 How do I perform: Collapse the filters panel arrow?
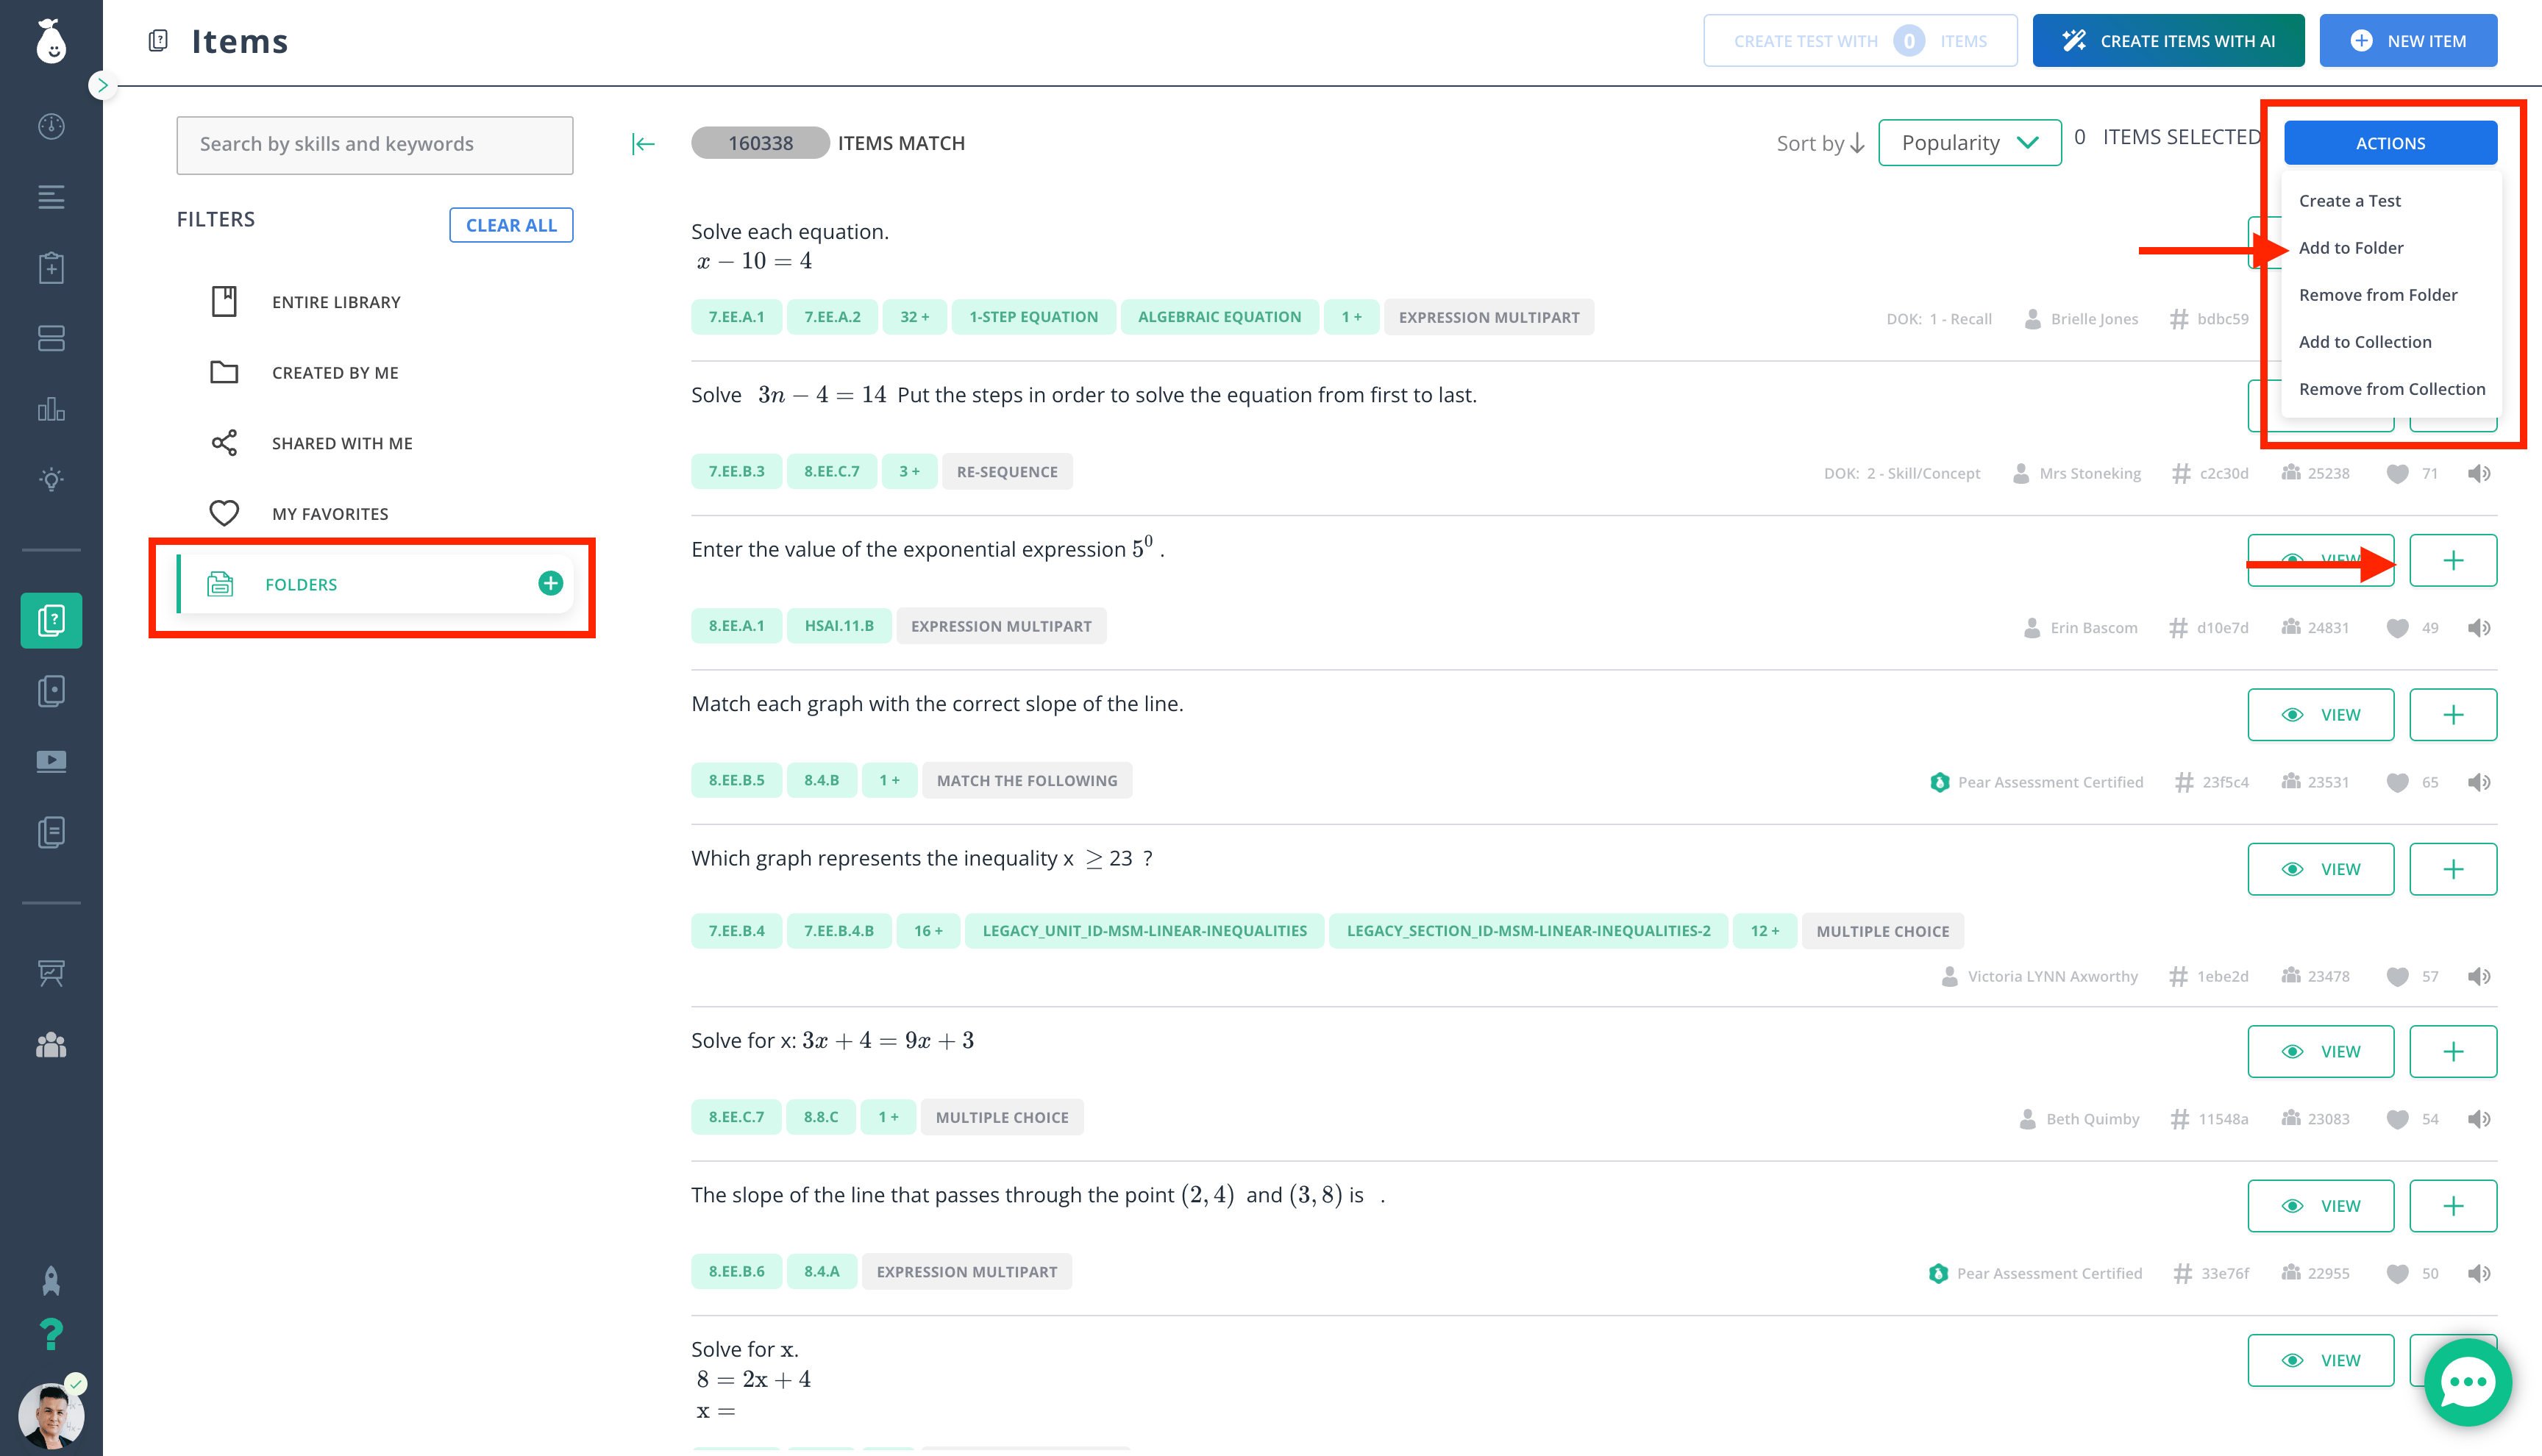643,144
